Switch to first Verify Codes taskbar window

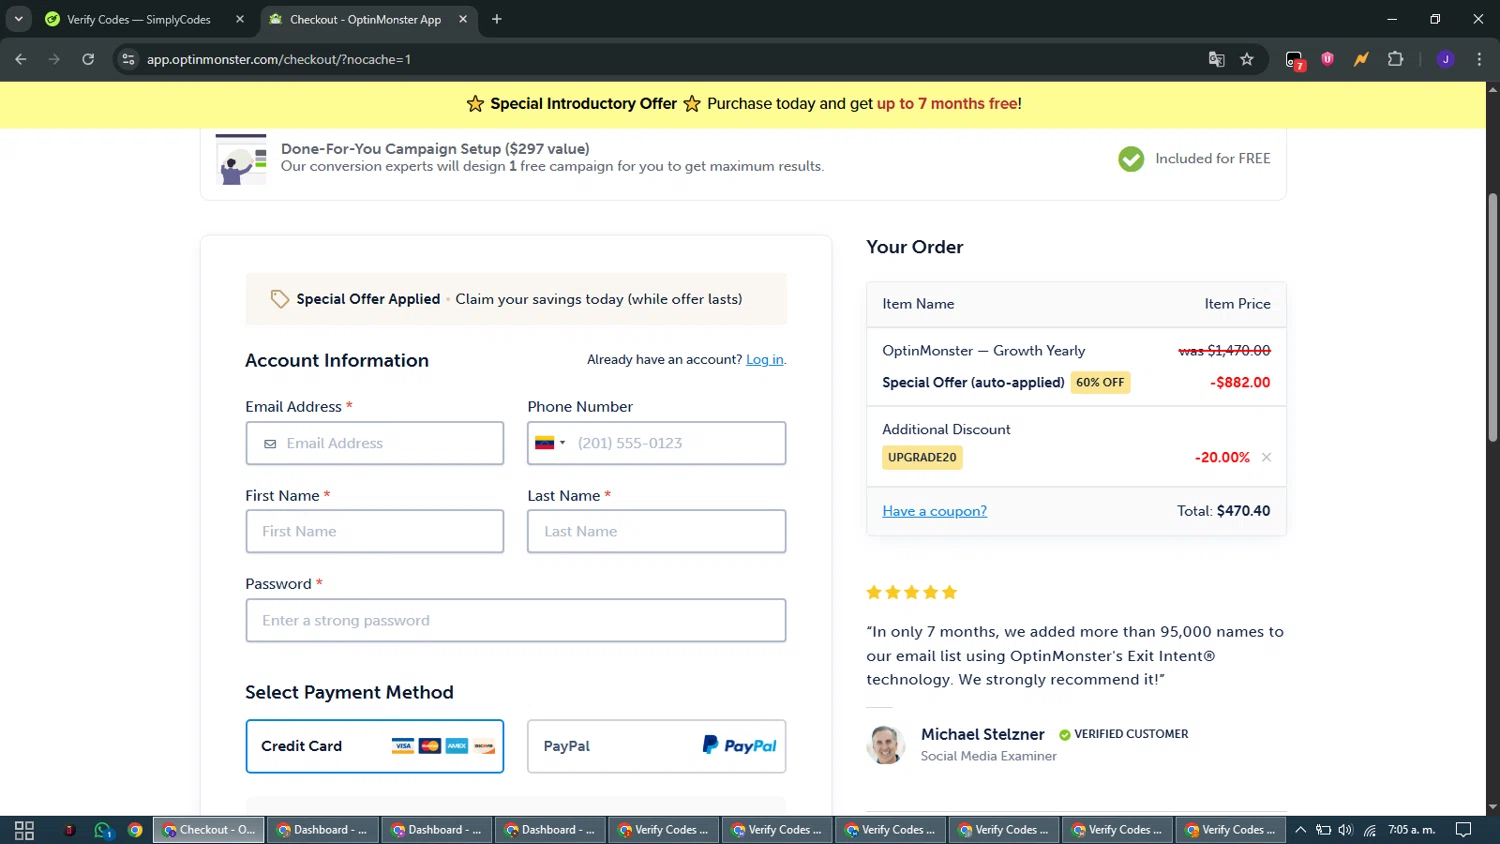[663, 830]
